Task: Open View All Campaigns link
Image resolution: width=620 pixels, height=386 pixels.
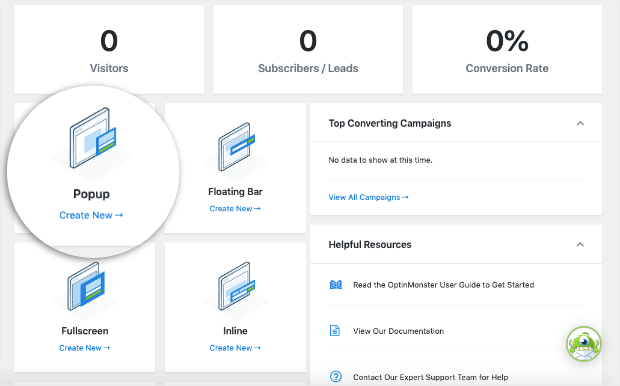Action: tap(369, 197)
